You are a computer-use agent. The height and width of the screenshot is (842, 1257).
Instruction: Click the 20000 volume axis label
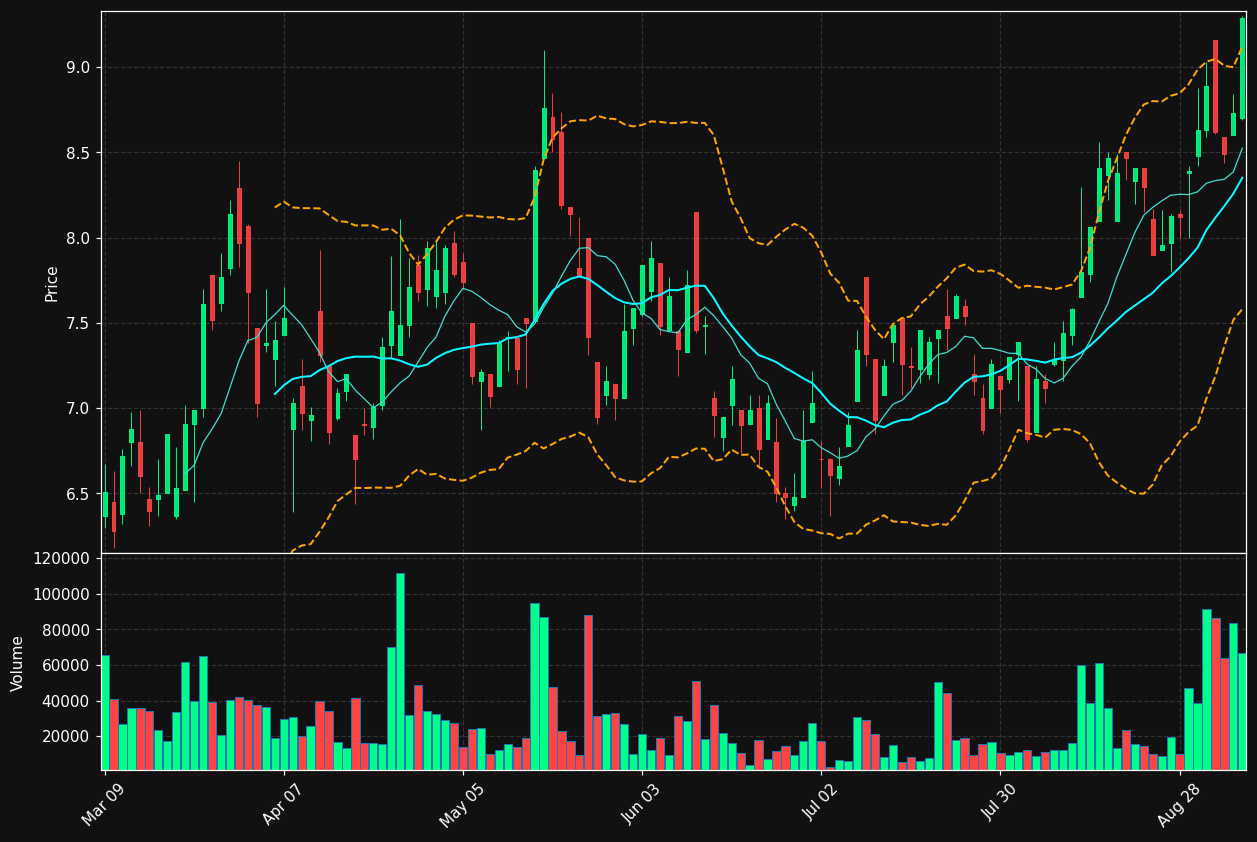click(65, 737)
